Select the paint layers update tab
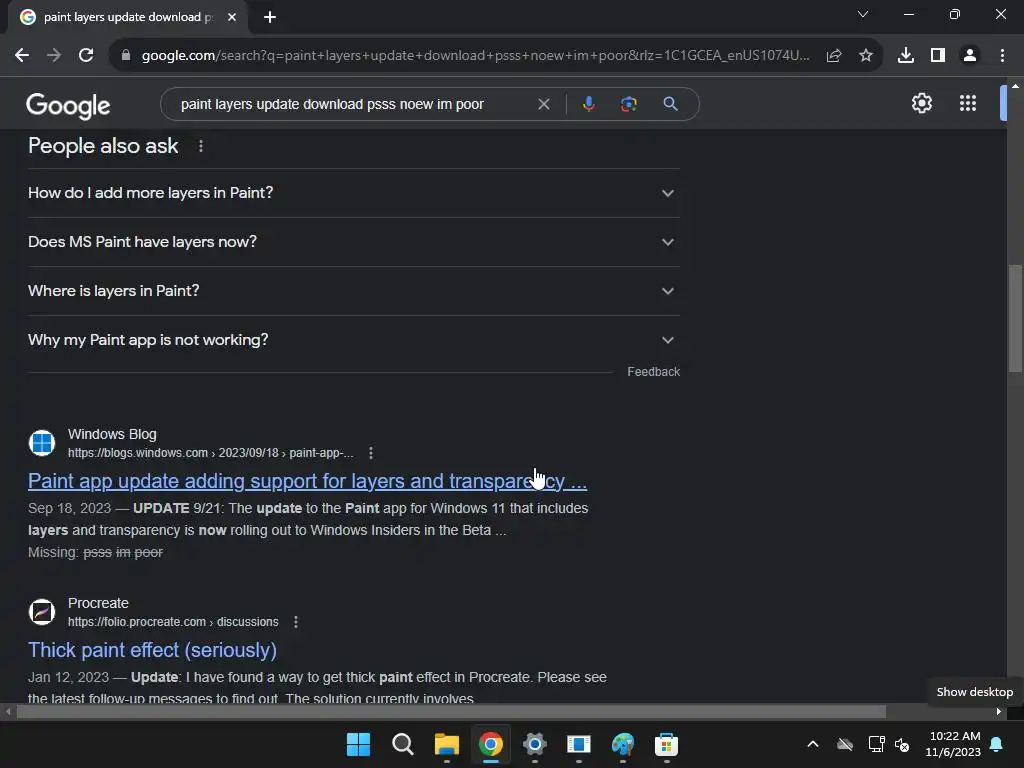This screenshot has height=768, width=1024. [127, 17]
